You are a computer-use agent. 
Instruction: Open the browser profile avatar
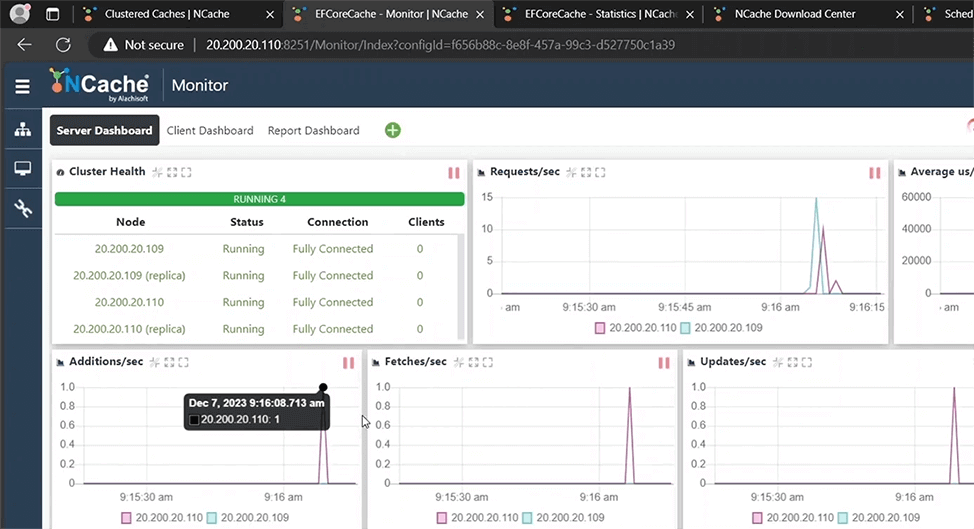point(19,14)
